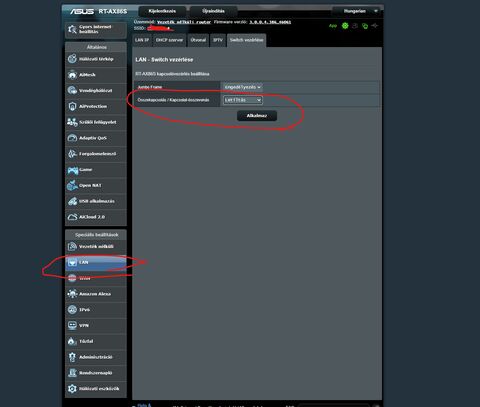Screen dimensions: 480x407
Task: Click the Alkalmaz apply button
Action: [x=257, y=116]
